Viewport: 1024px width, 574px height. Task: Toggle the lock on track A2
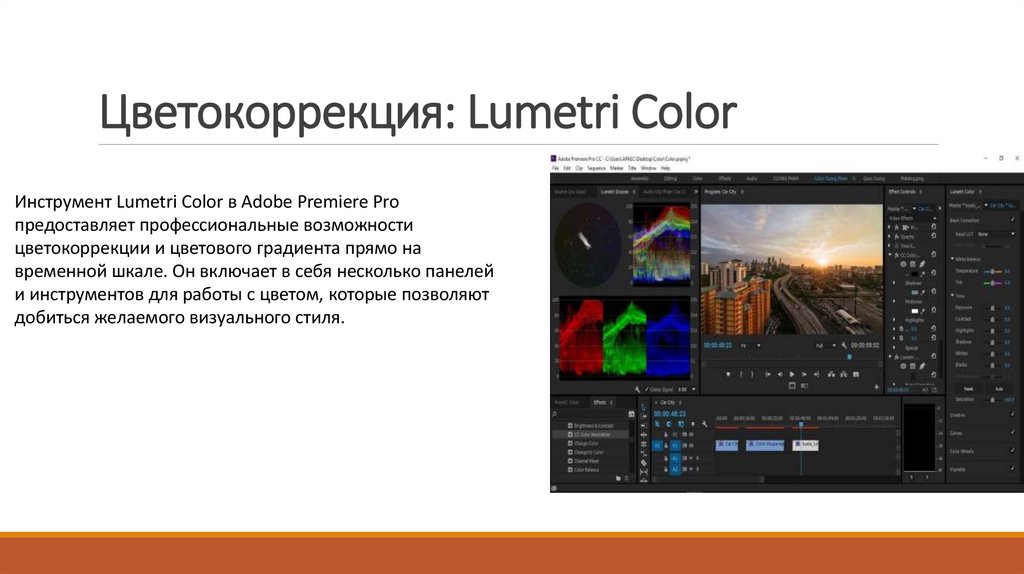pos(665,470)
